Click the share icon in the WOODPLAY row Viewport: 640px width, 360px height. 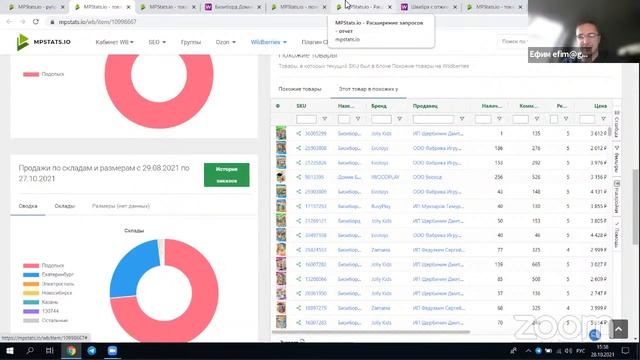[299, 177]
